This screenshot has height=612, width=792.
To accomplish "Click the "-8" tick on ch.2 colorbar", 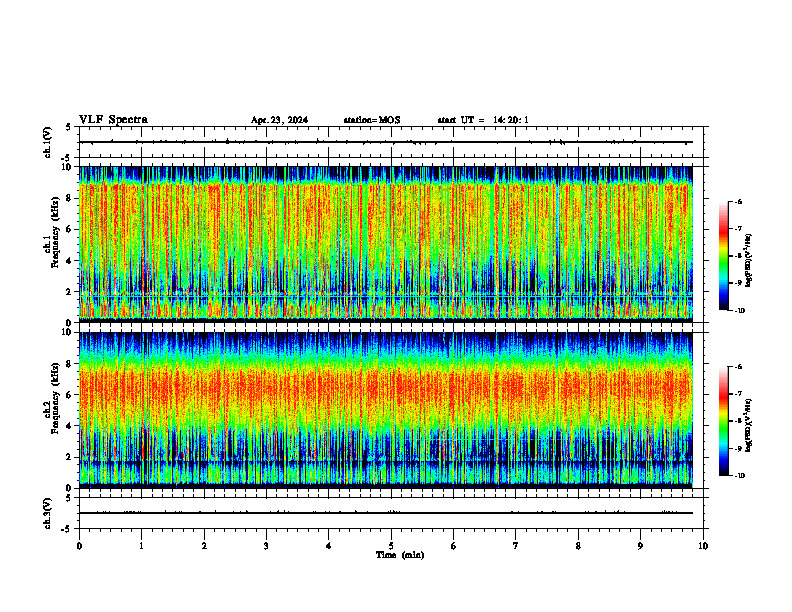I will 738,421.
